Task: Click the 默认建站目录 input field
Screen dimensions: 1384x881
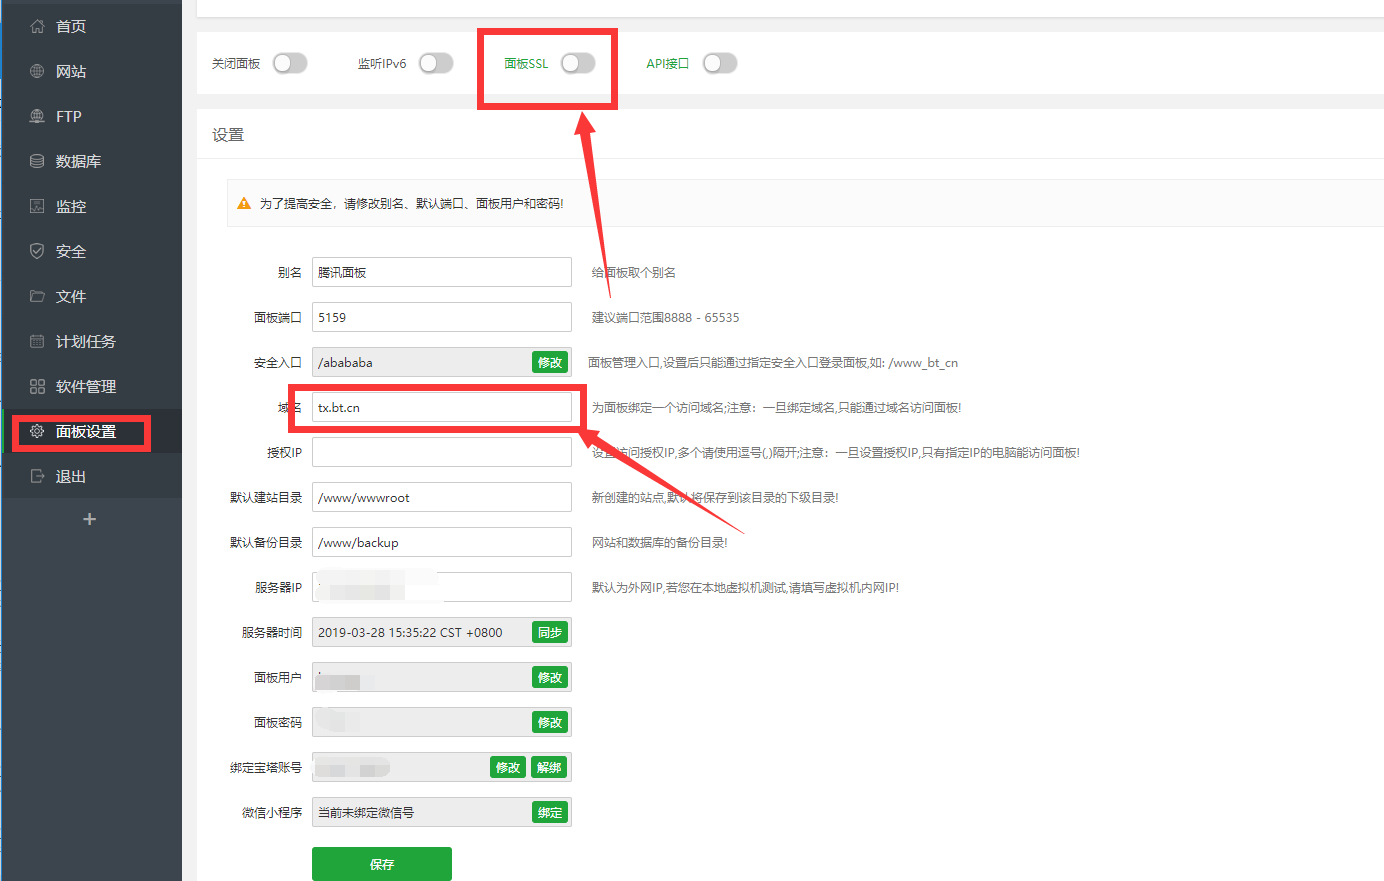Action: (x=442, y=497)
